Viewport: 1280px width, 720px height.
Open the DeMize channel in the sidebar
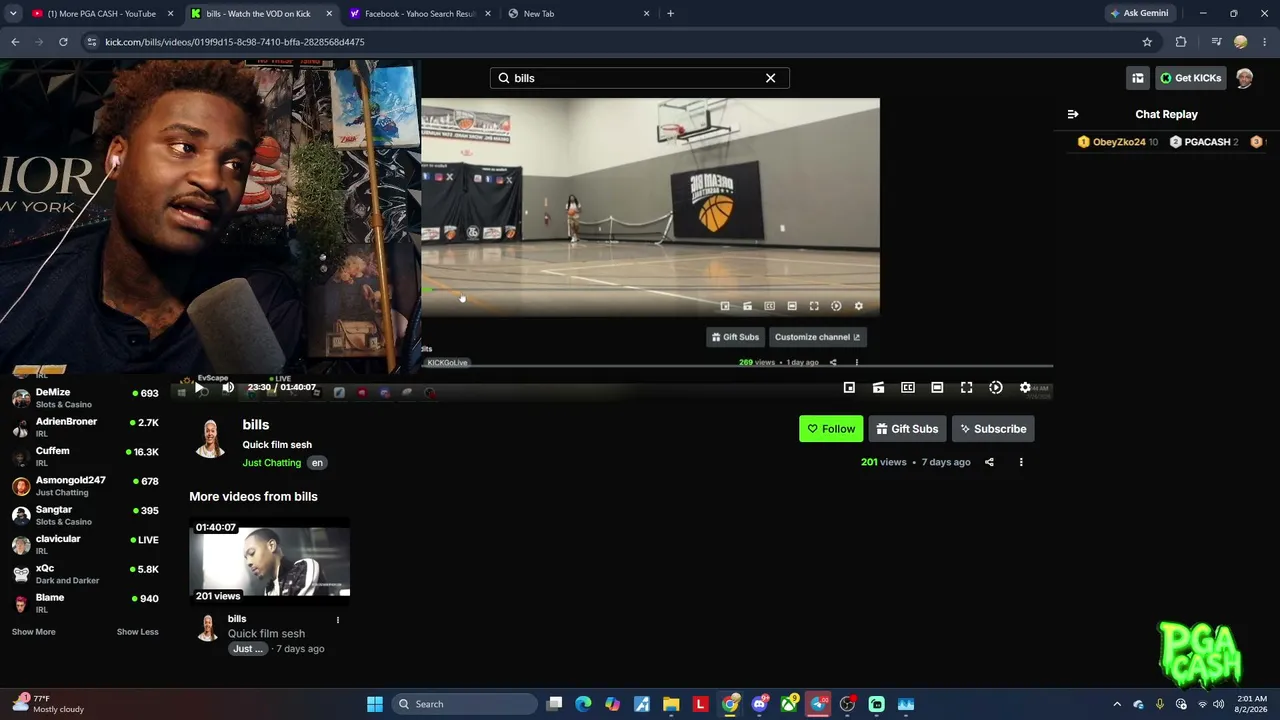(x=85, y=398)
